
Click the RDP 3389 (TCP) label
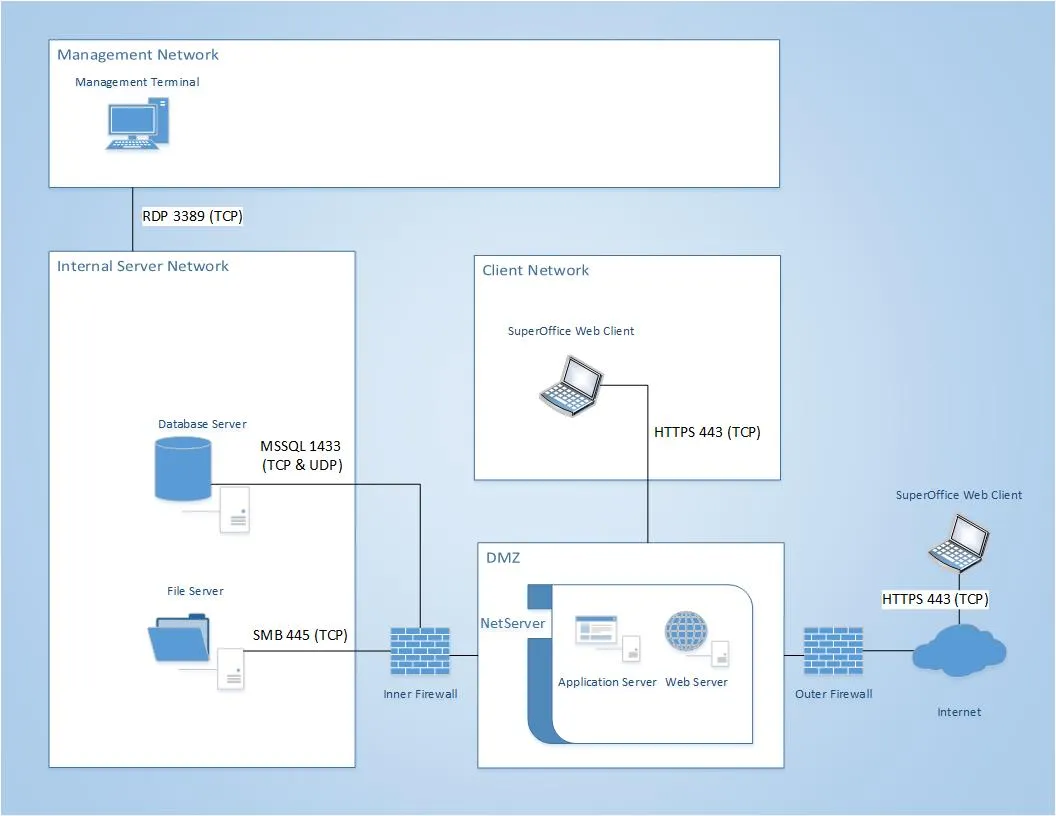(192, 215)
